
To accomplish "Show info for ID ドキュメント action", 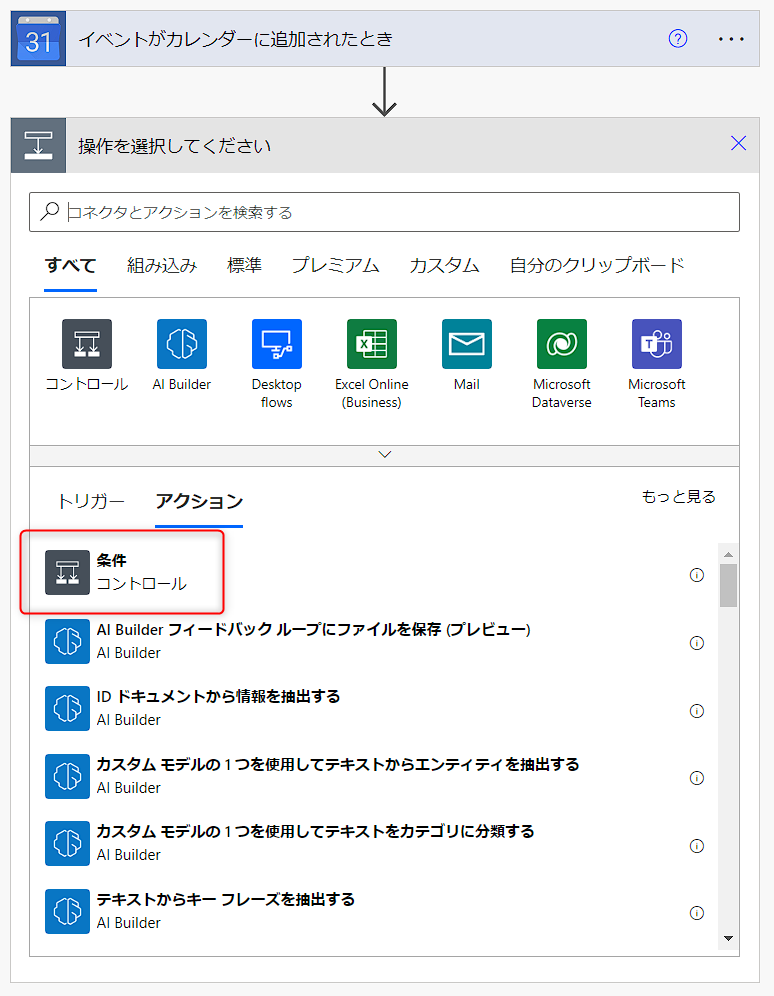I will click(697, 711).
